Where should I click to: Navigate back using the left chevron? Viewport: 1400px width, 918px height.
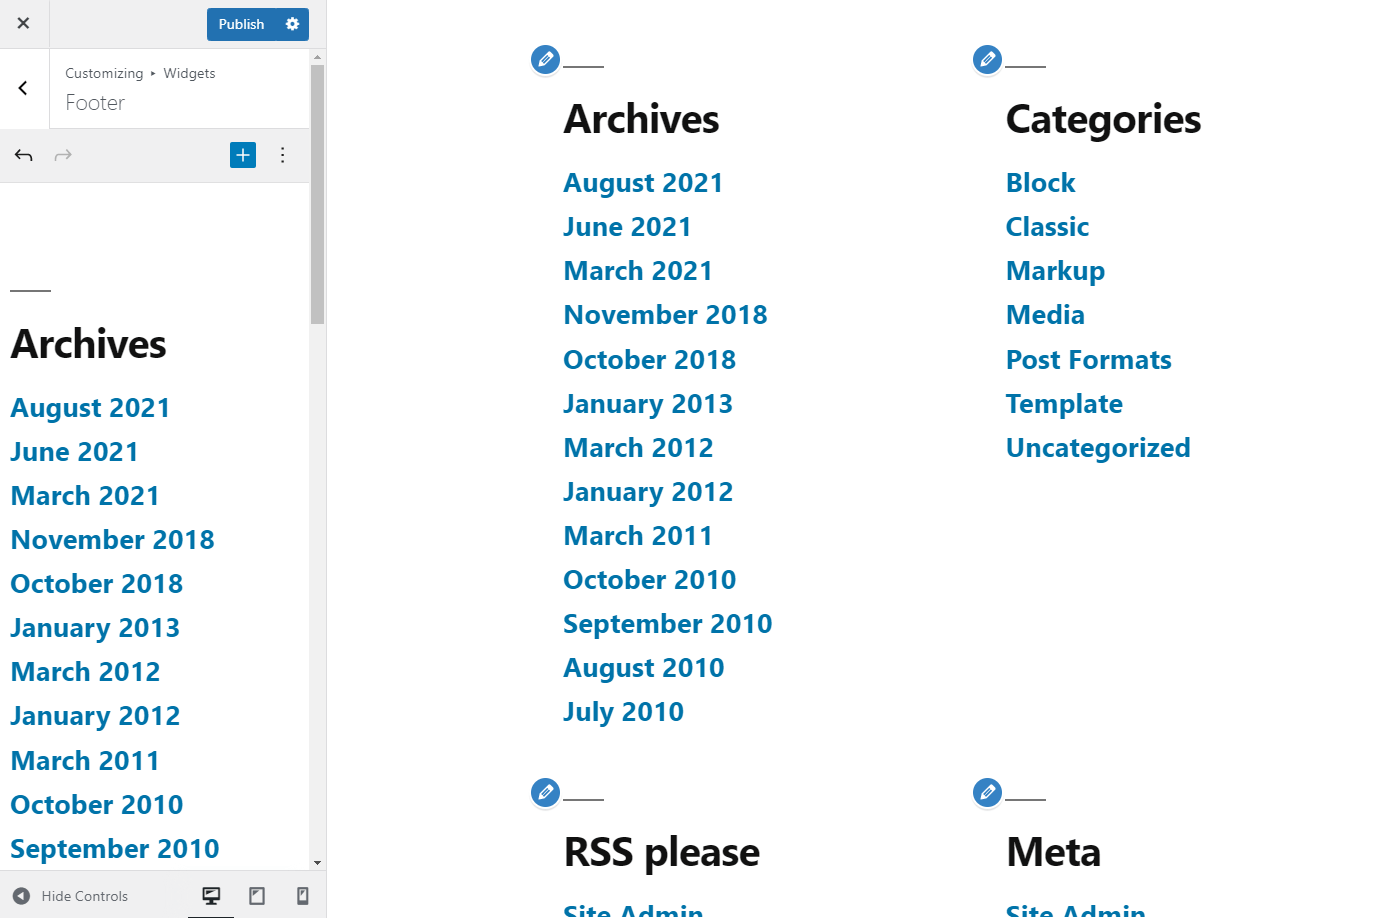click(23, 88)
